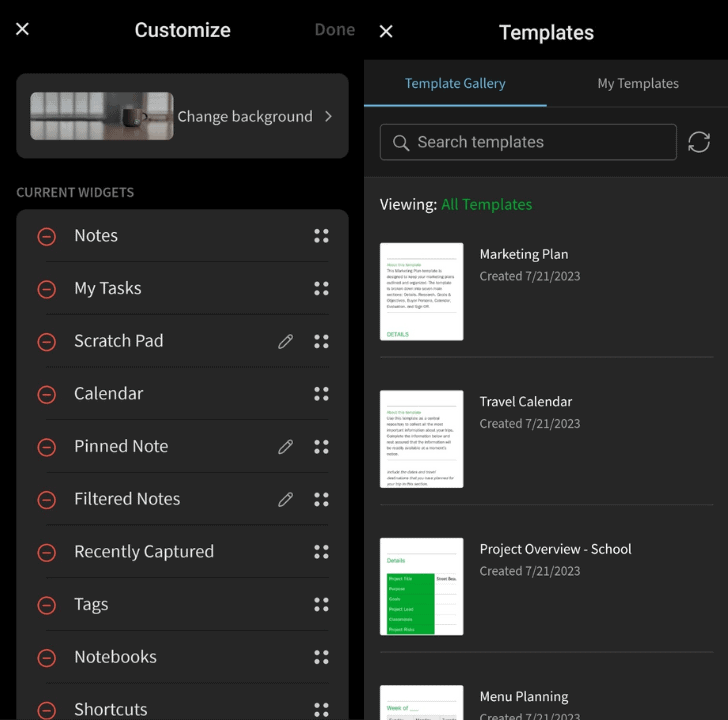Tap the Change background label
Viewport: 728px width, 720px height.
(245, 117)
